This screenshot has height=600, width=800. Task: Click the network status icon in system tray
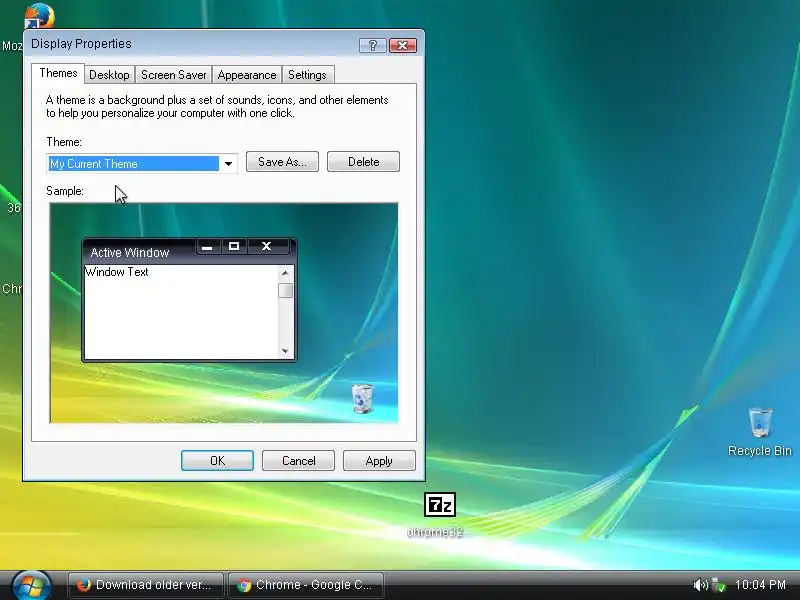(x=719, y=585)
